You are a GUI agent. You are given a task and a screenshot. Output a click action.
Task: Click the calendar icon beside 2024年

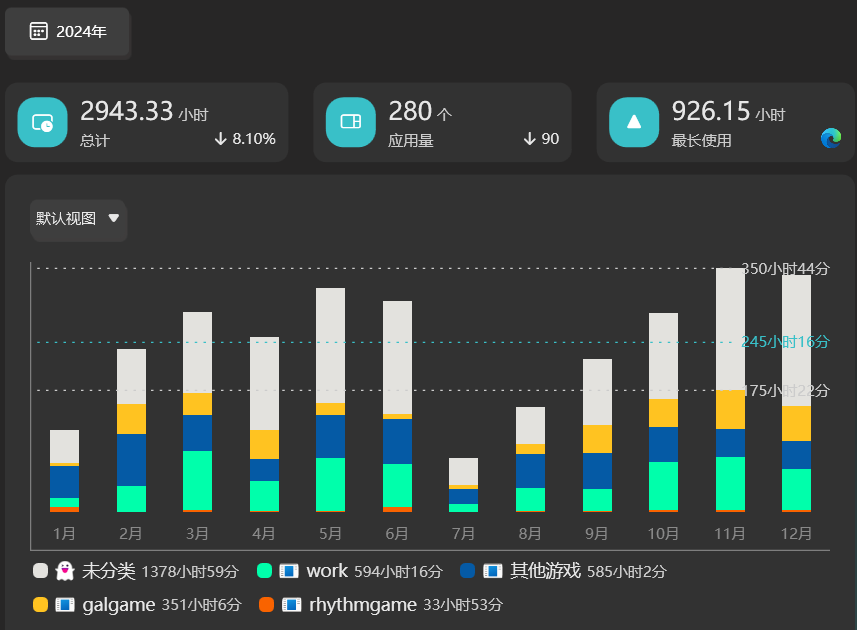[39, 31]
